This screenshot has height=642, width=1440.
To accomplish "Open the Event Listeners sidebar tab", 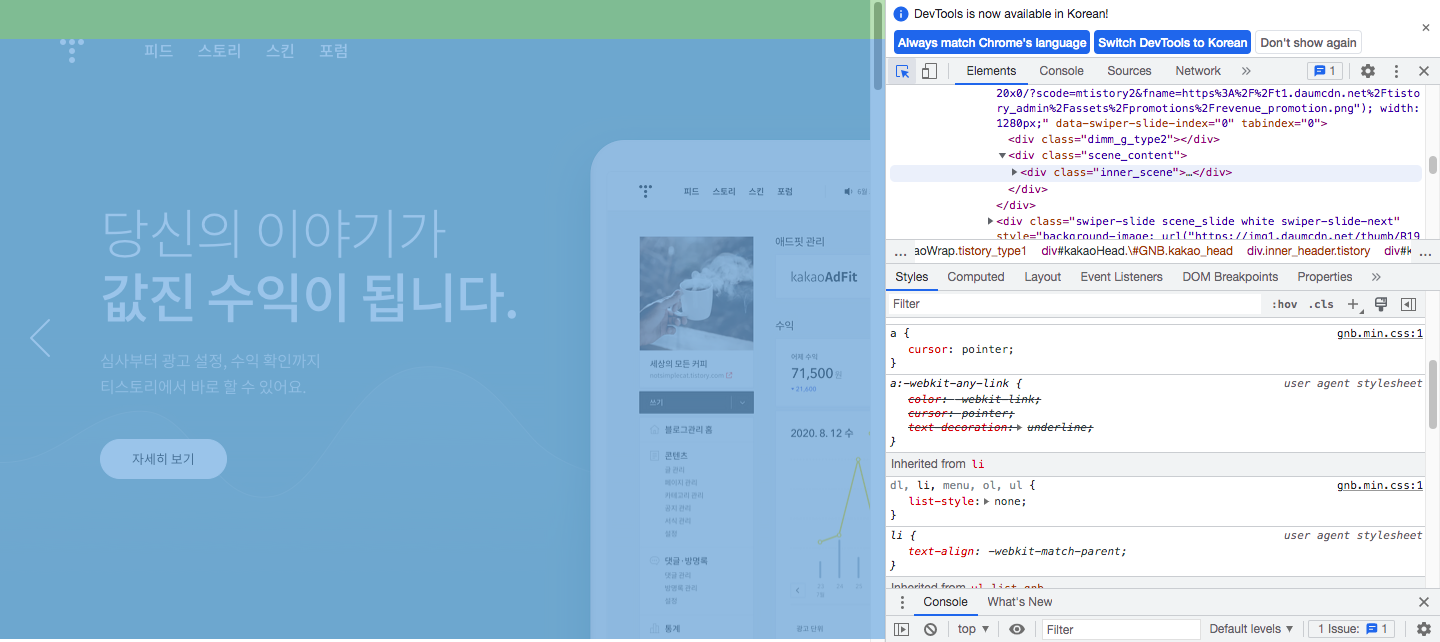I will coord(1121,277).
